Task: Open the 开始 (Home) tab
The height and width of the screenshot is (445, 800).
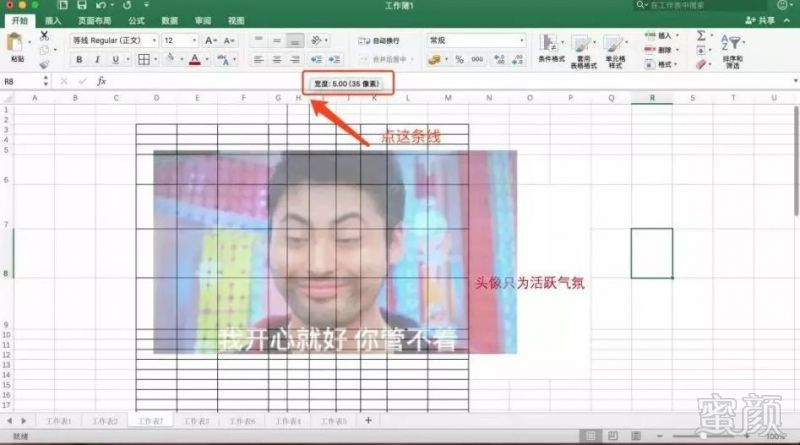Action: click(x=20, y=20)
